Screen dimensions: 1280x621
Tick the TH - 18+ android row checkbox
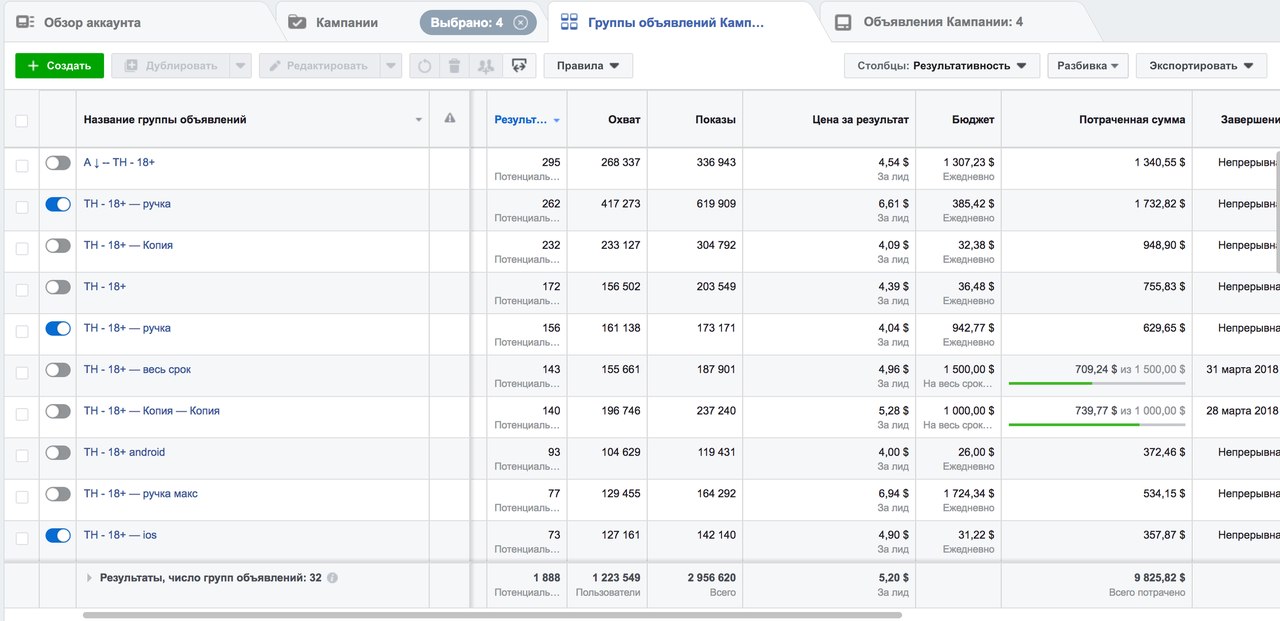[21, 456]
